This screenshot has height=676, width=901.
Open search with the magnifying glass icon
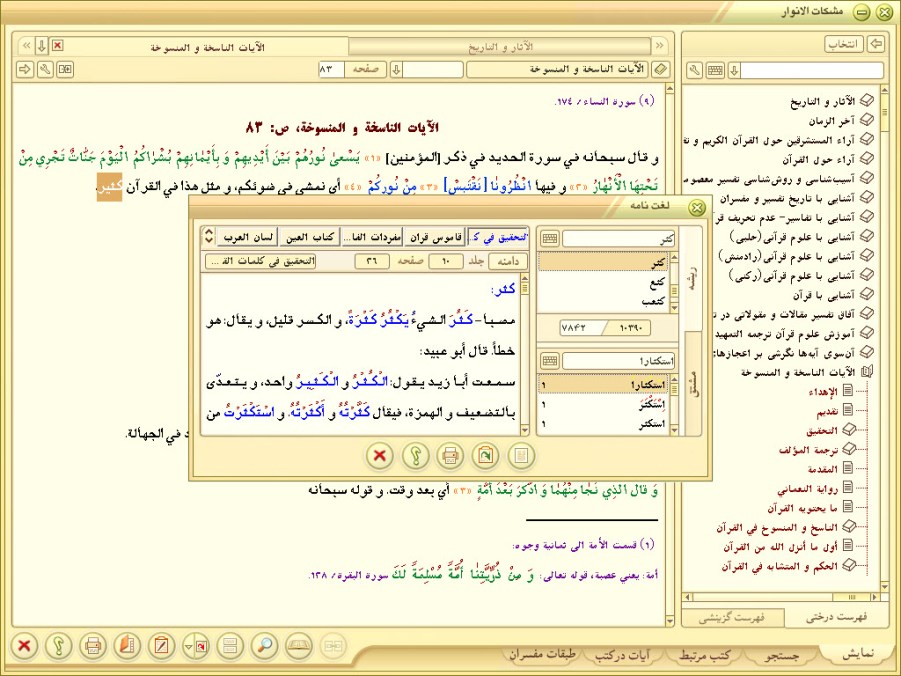pos(264,646)
